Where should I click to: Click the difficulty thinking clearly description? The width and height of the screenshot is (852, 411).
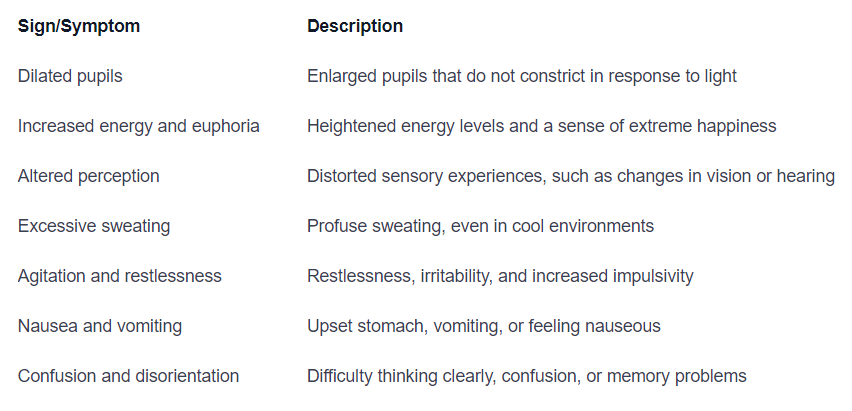tap(526, 376)
